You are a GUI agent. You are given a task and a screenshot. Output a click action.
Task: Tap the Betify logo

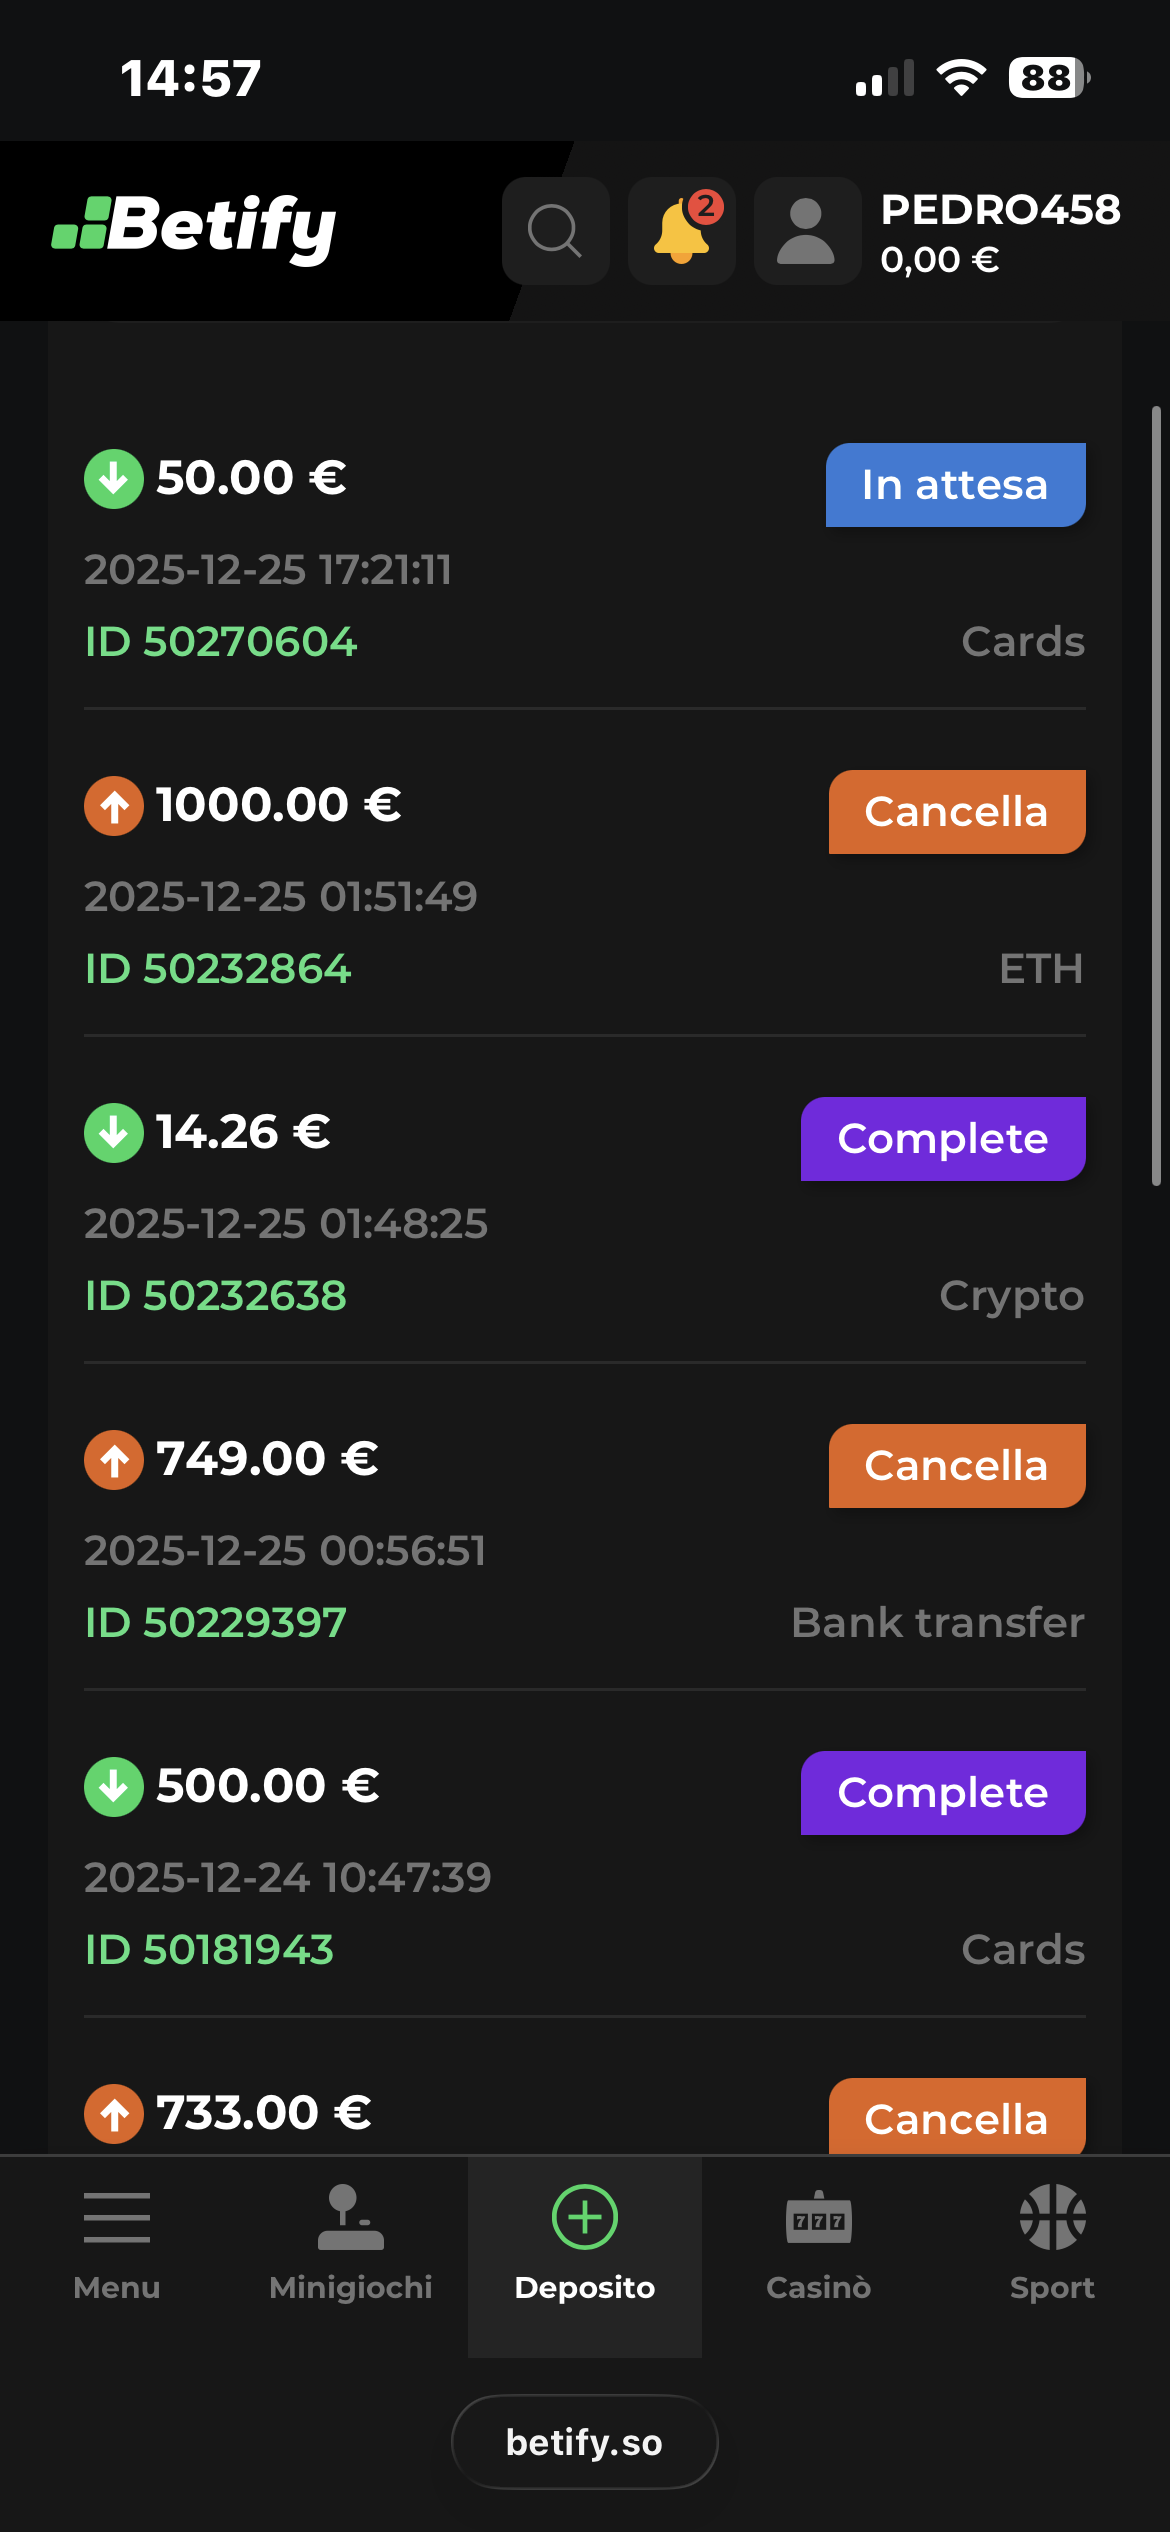[195, 227]
